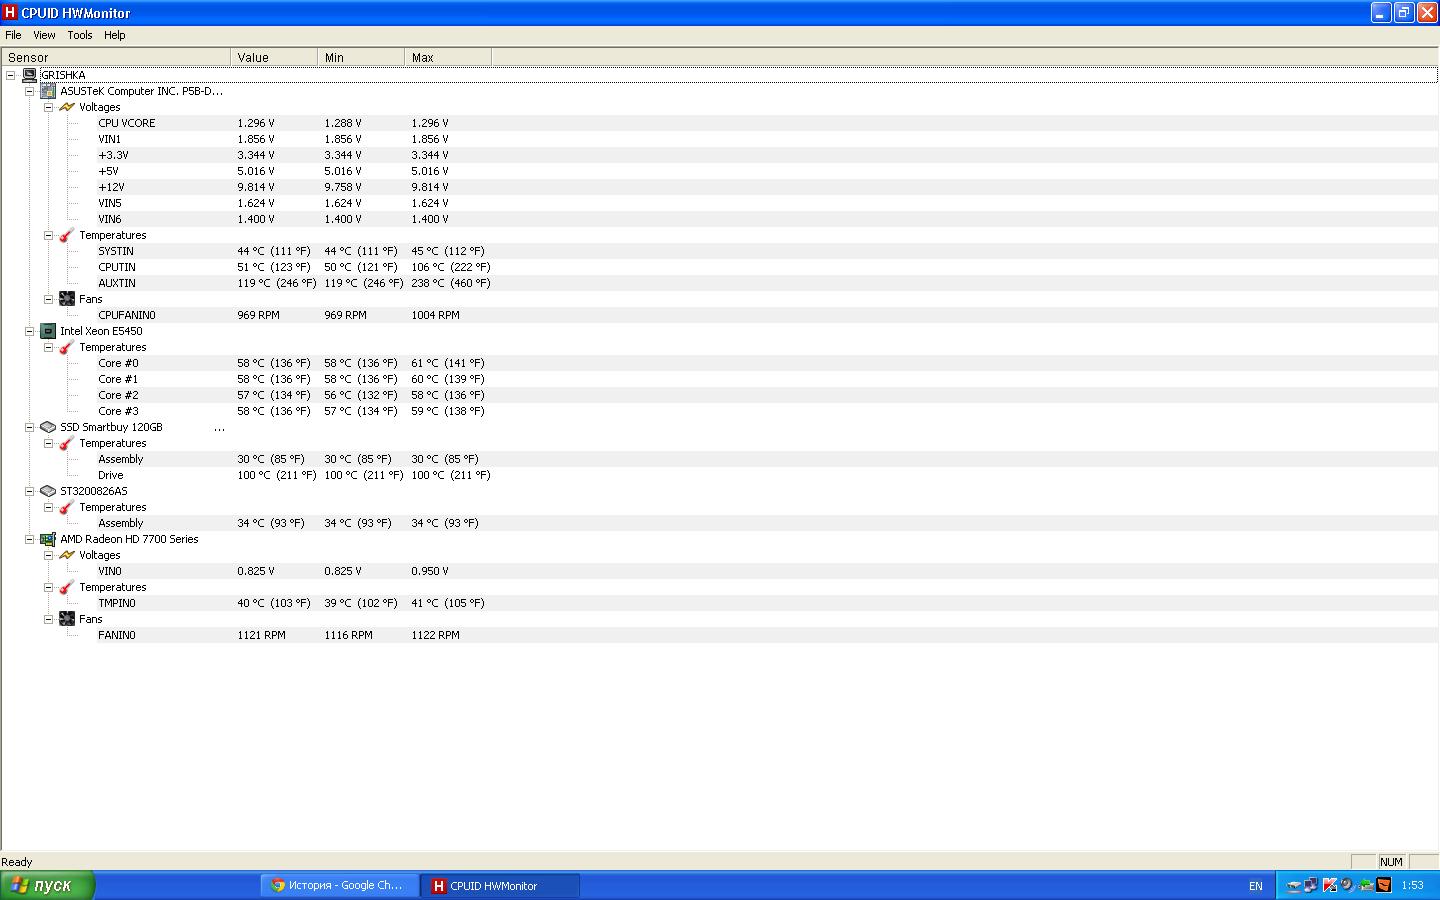Open the Tools menu

[80, 35]
